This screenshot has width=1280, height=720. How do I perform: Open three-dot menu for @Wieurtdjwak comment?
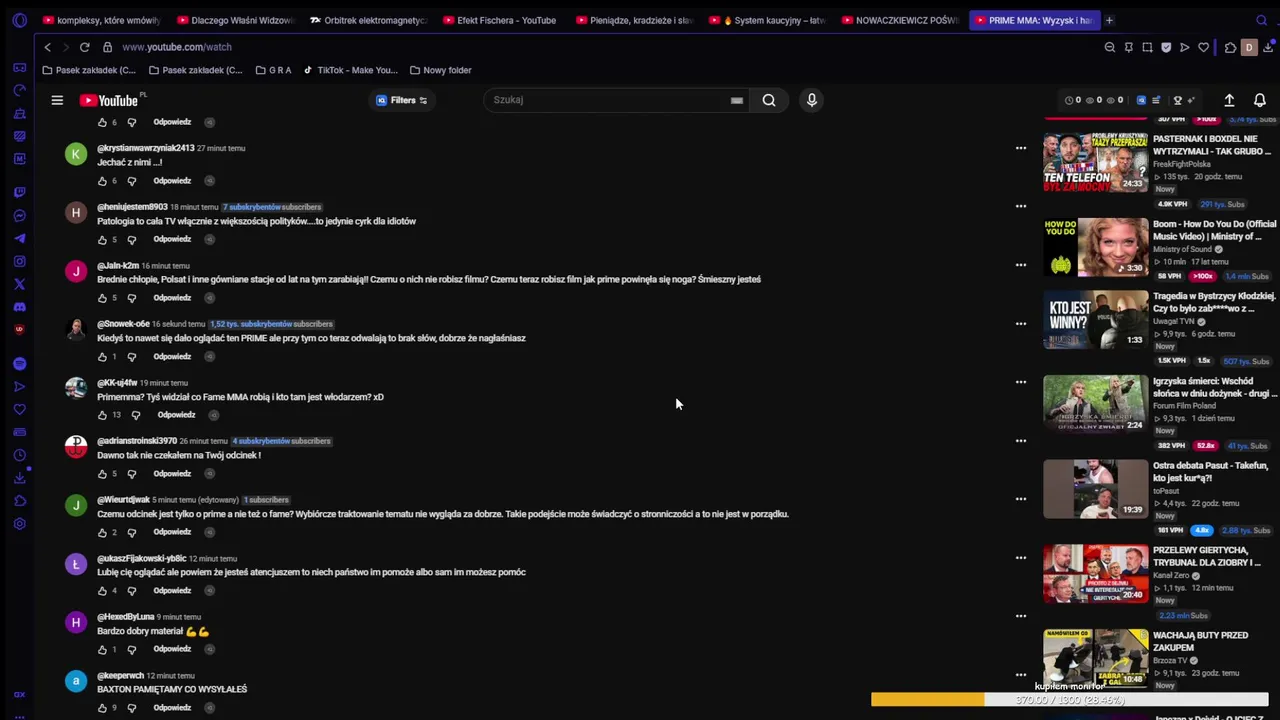coord(1021,499)
